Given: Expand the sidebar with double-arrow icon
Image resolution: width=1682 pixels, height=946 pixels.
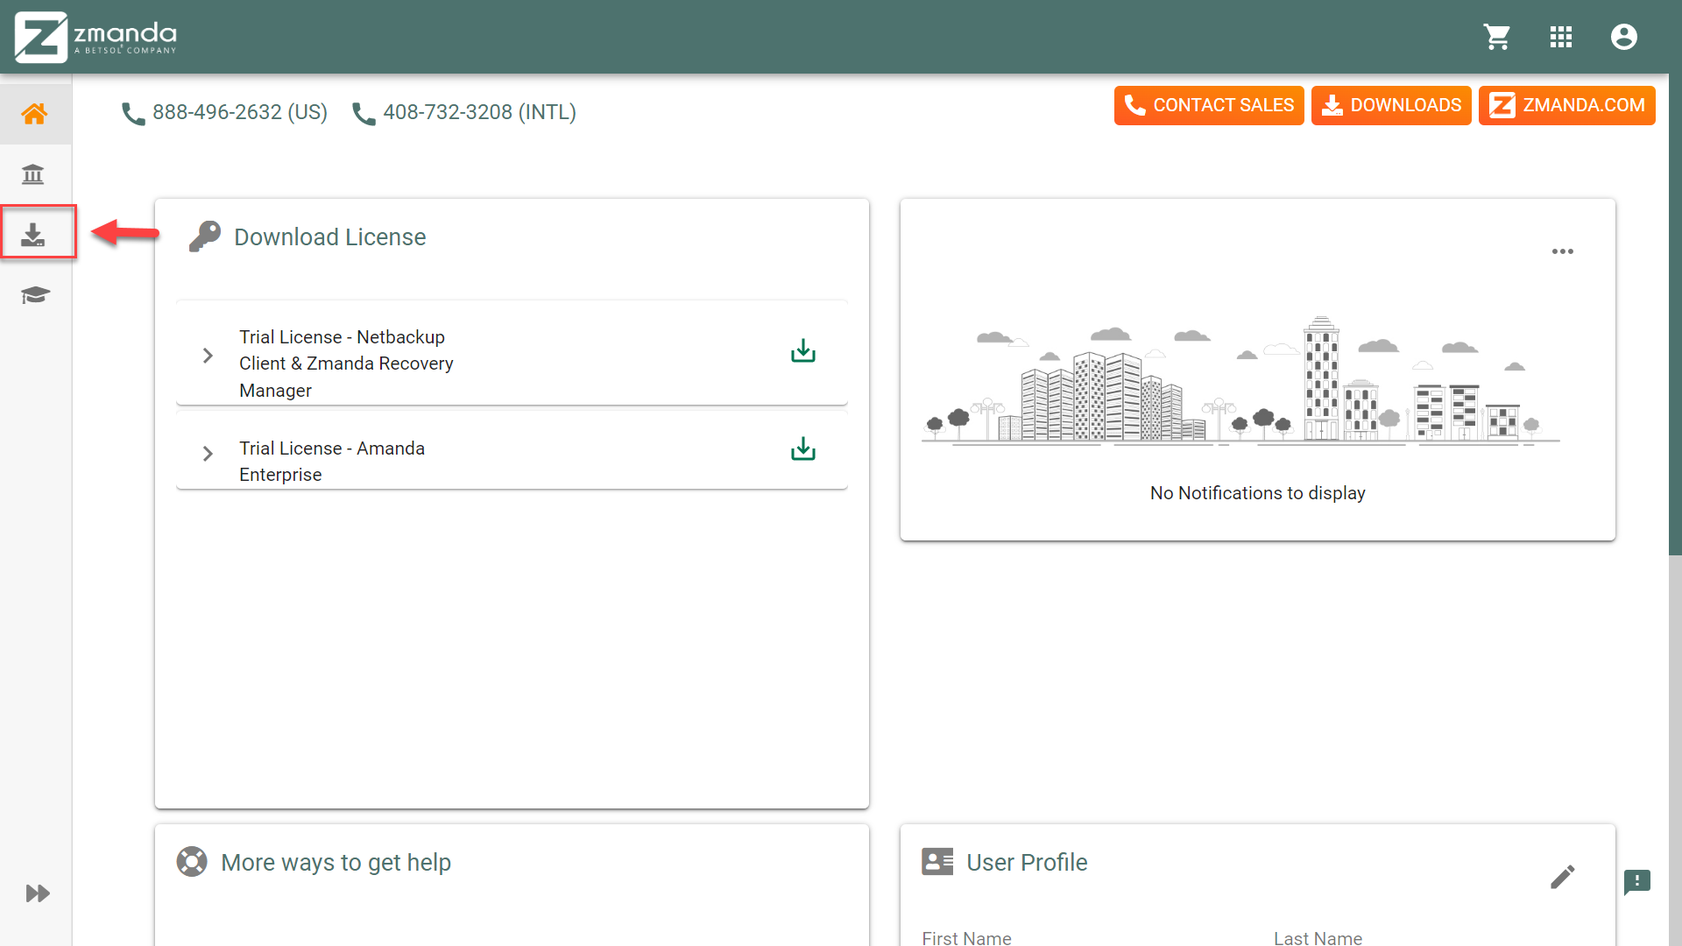Looking at the screenshot, I should pos(37,893).
